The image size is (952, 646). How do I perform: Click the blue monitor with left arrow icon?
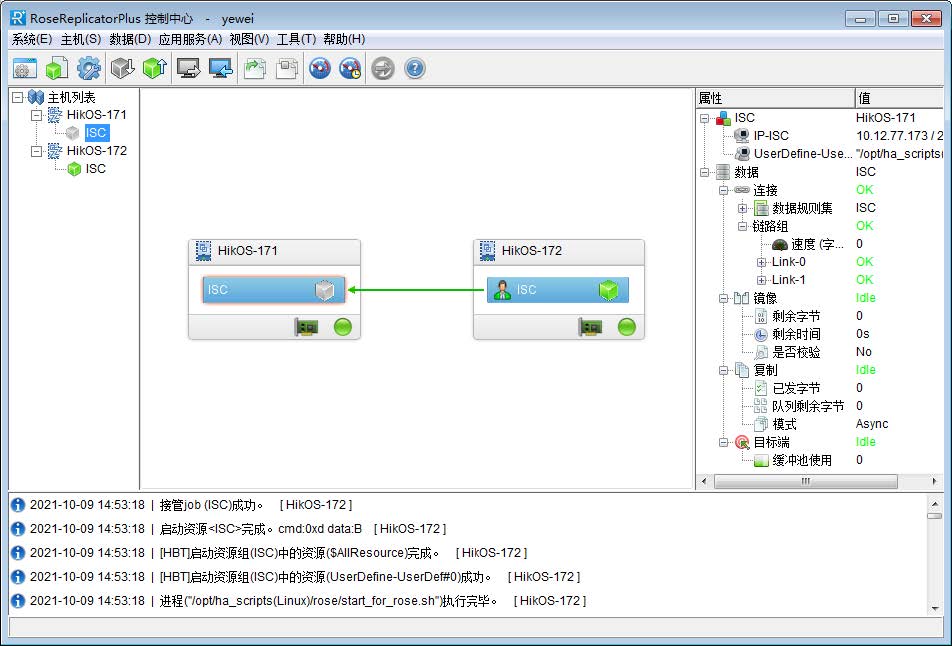[x=220, y=69]
